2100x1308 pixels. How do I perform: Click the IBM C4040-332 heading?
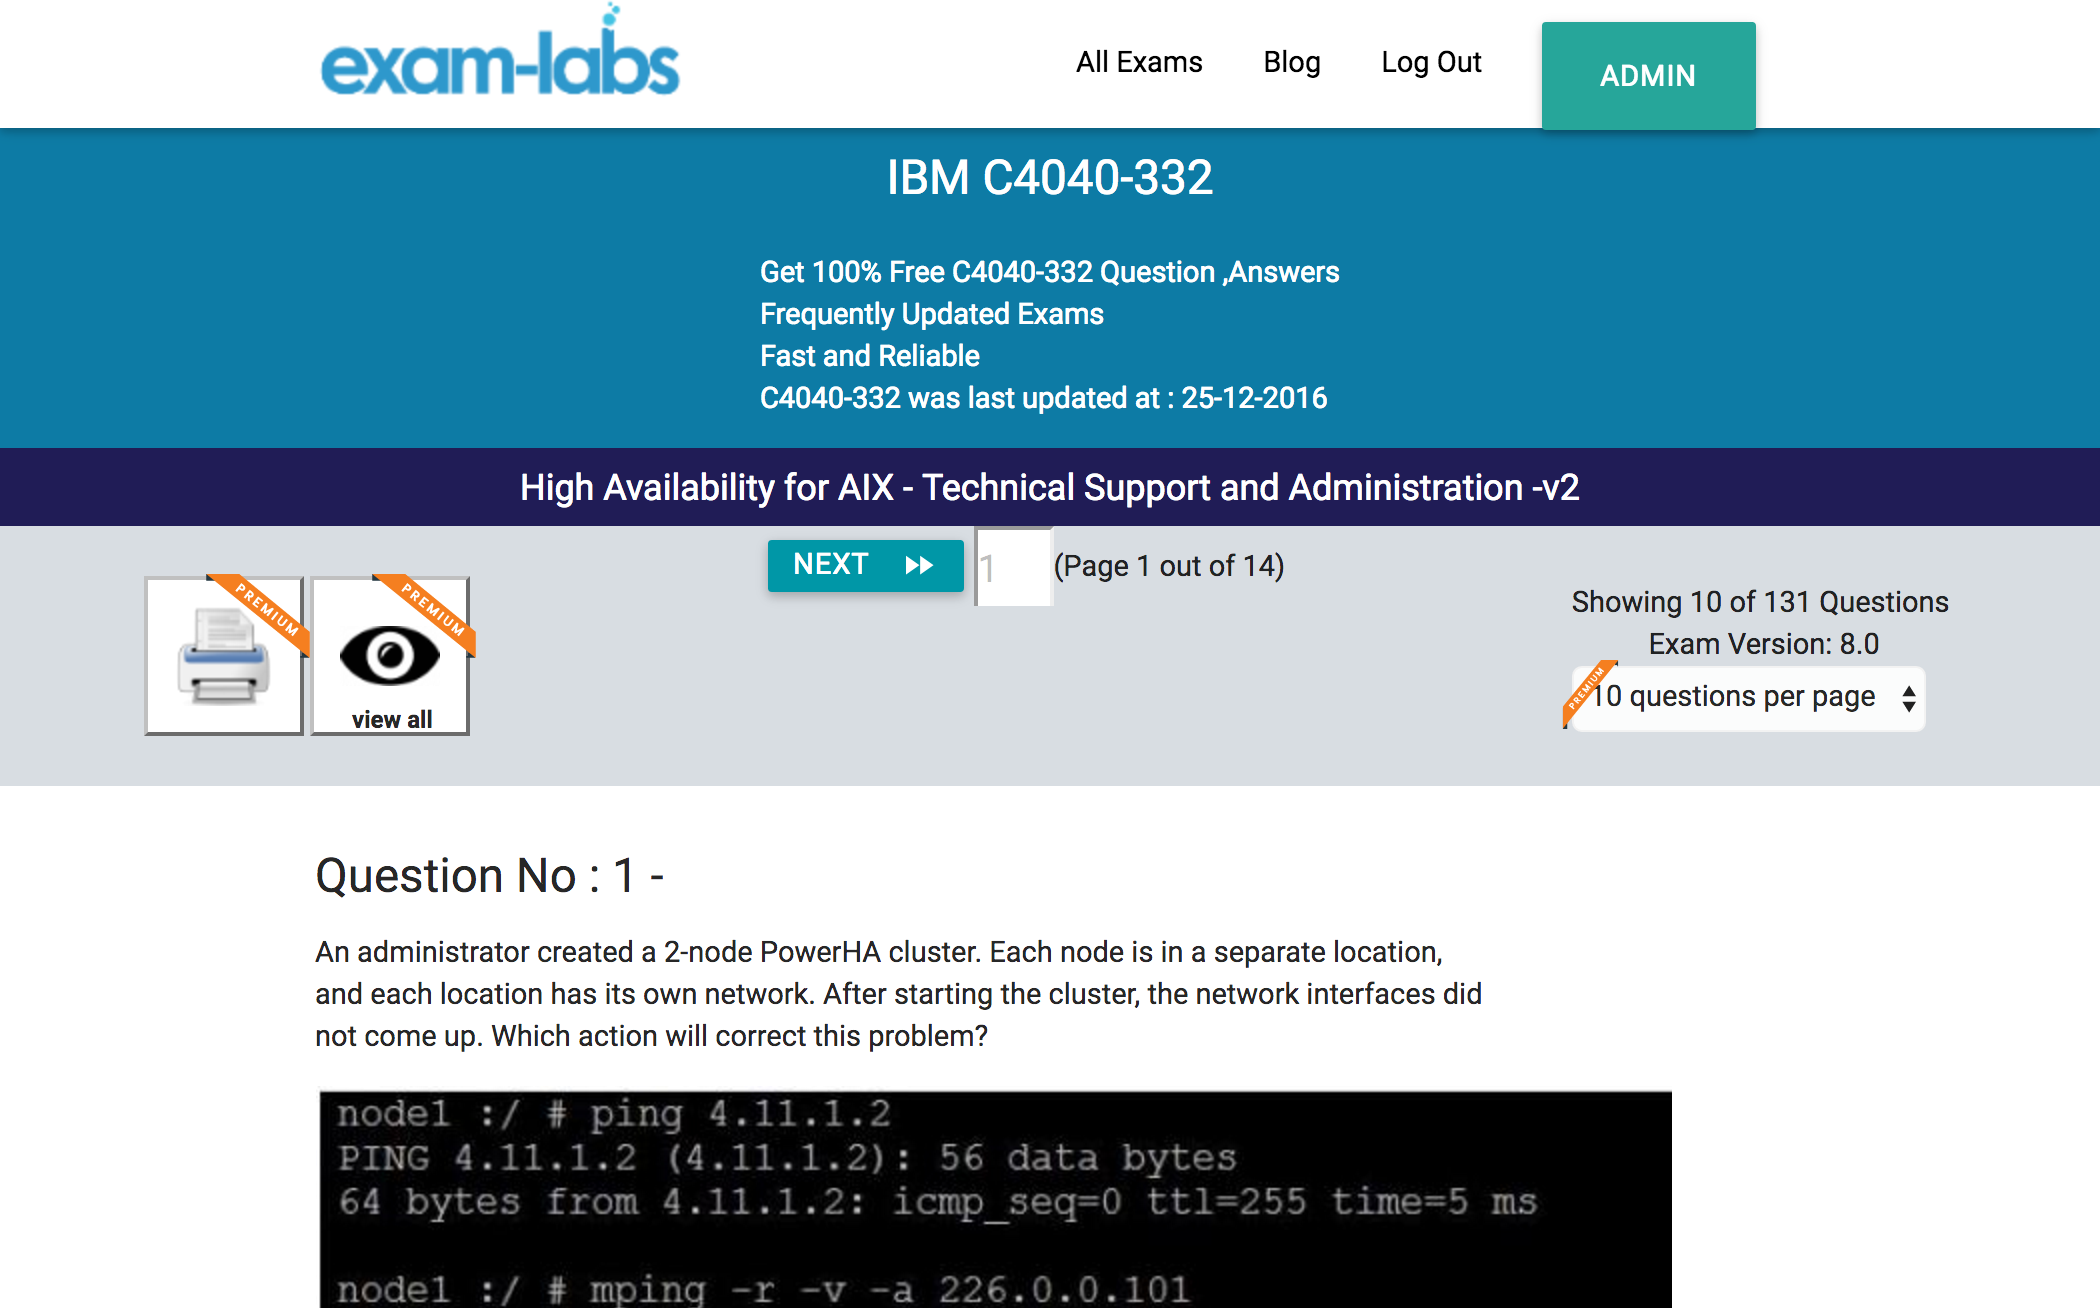(1050, 178)
